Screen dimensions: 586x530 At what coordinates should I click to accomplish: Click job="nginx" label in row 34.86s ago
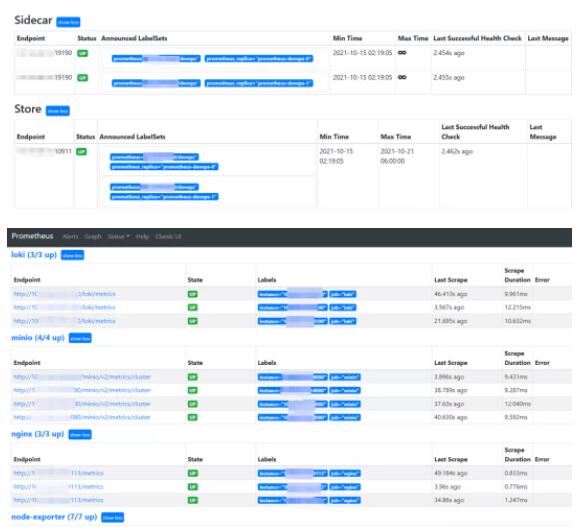click(x=345, y=501)
